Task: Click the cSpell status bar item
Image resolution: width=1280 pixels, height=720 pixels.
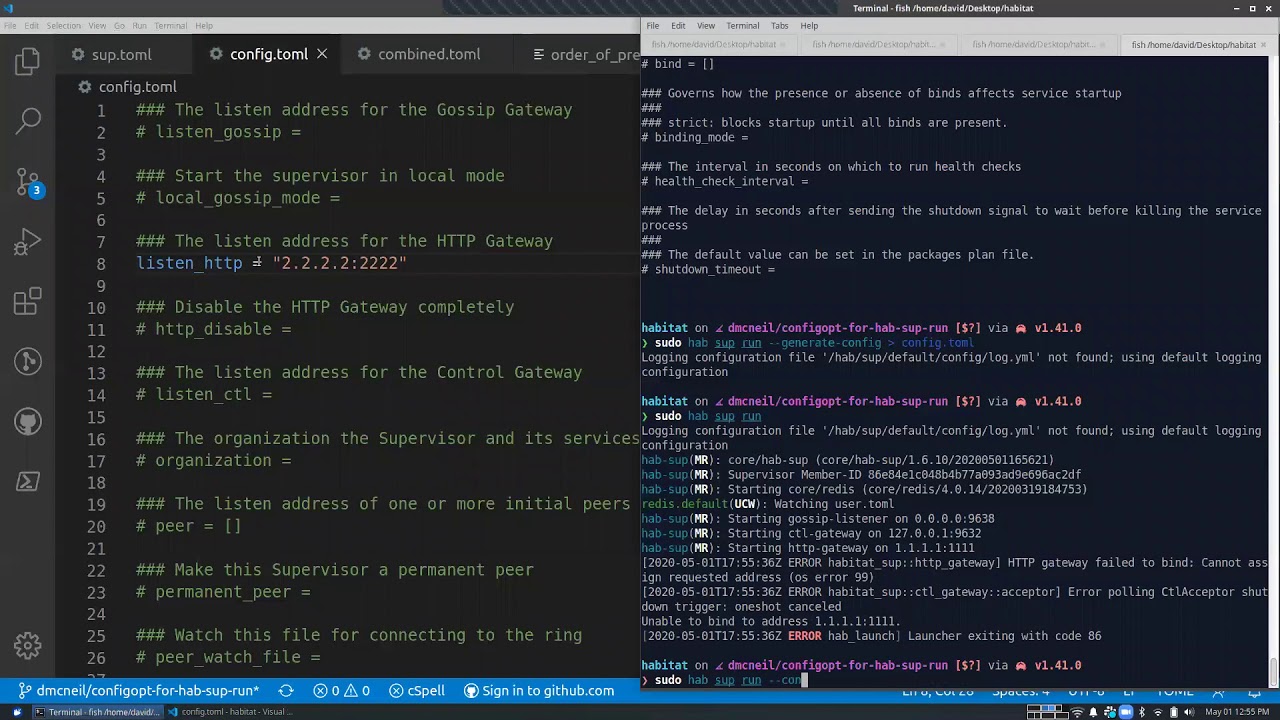Action: [x=417, y=690]
